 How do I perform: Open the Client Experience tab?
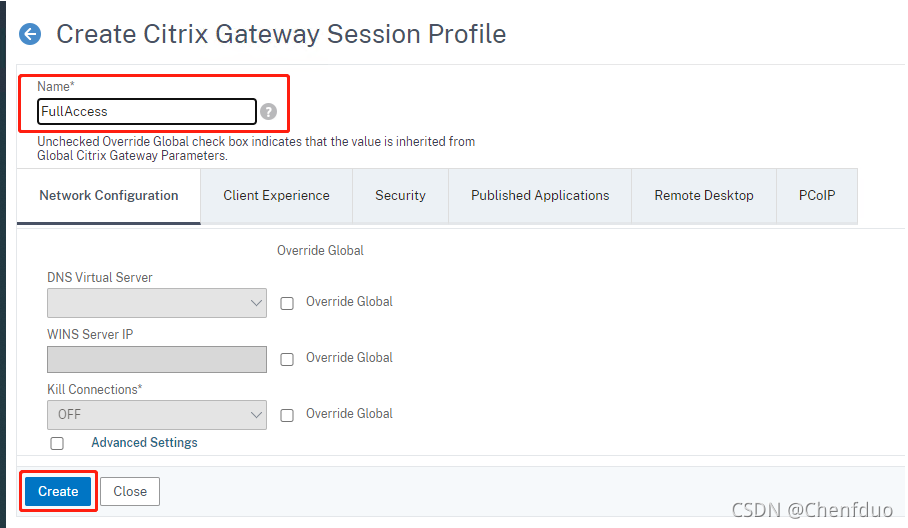tap(276, 196)
